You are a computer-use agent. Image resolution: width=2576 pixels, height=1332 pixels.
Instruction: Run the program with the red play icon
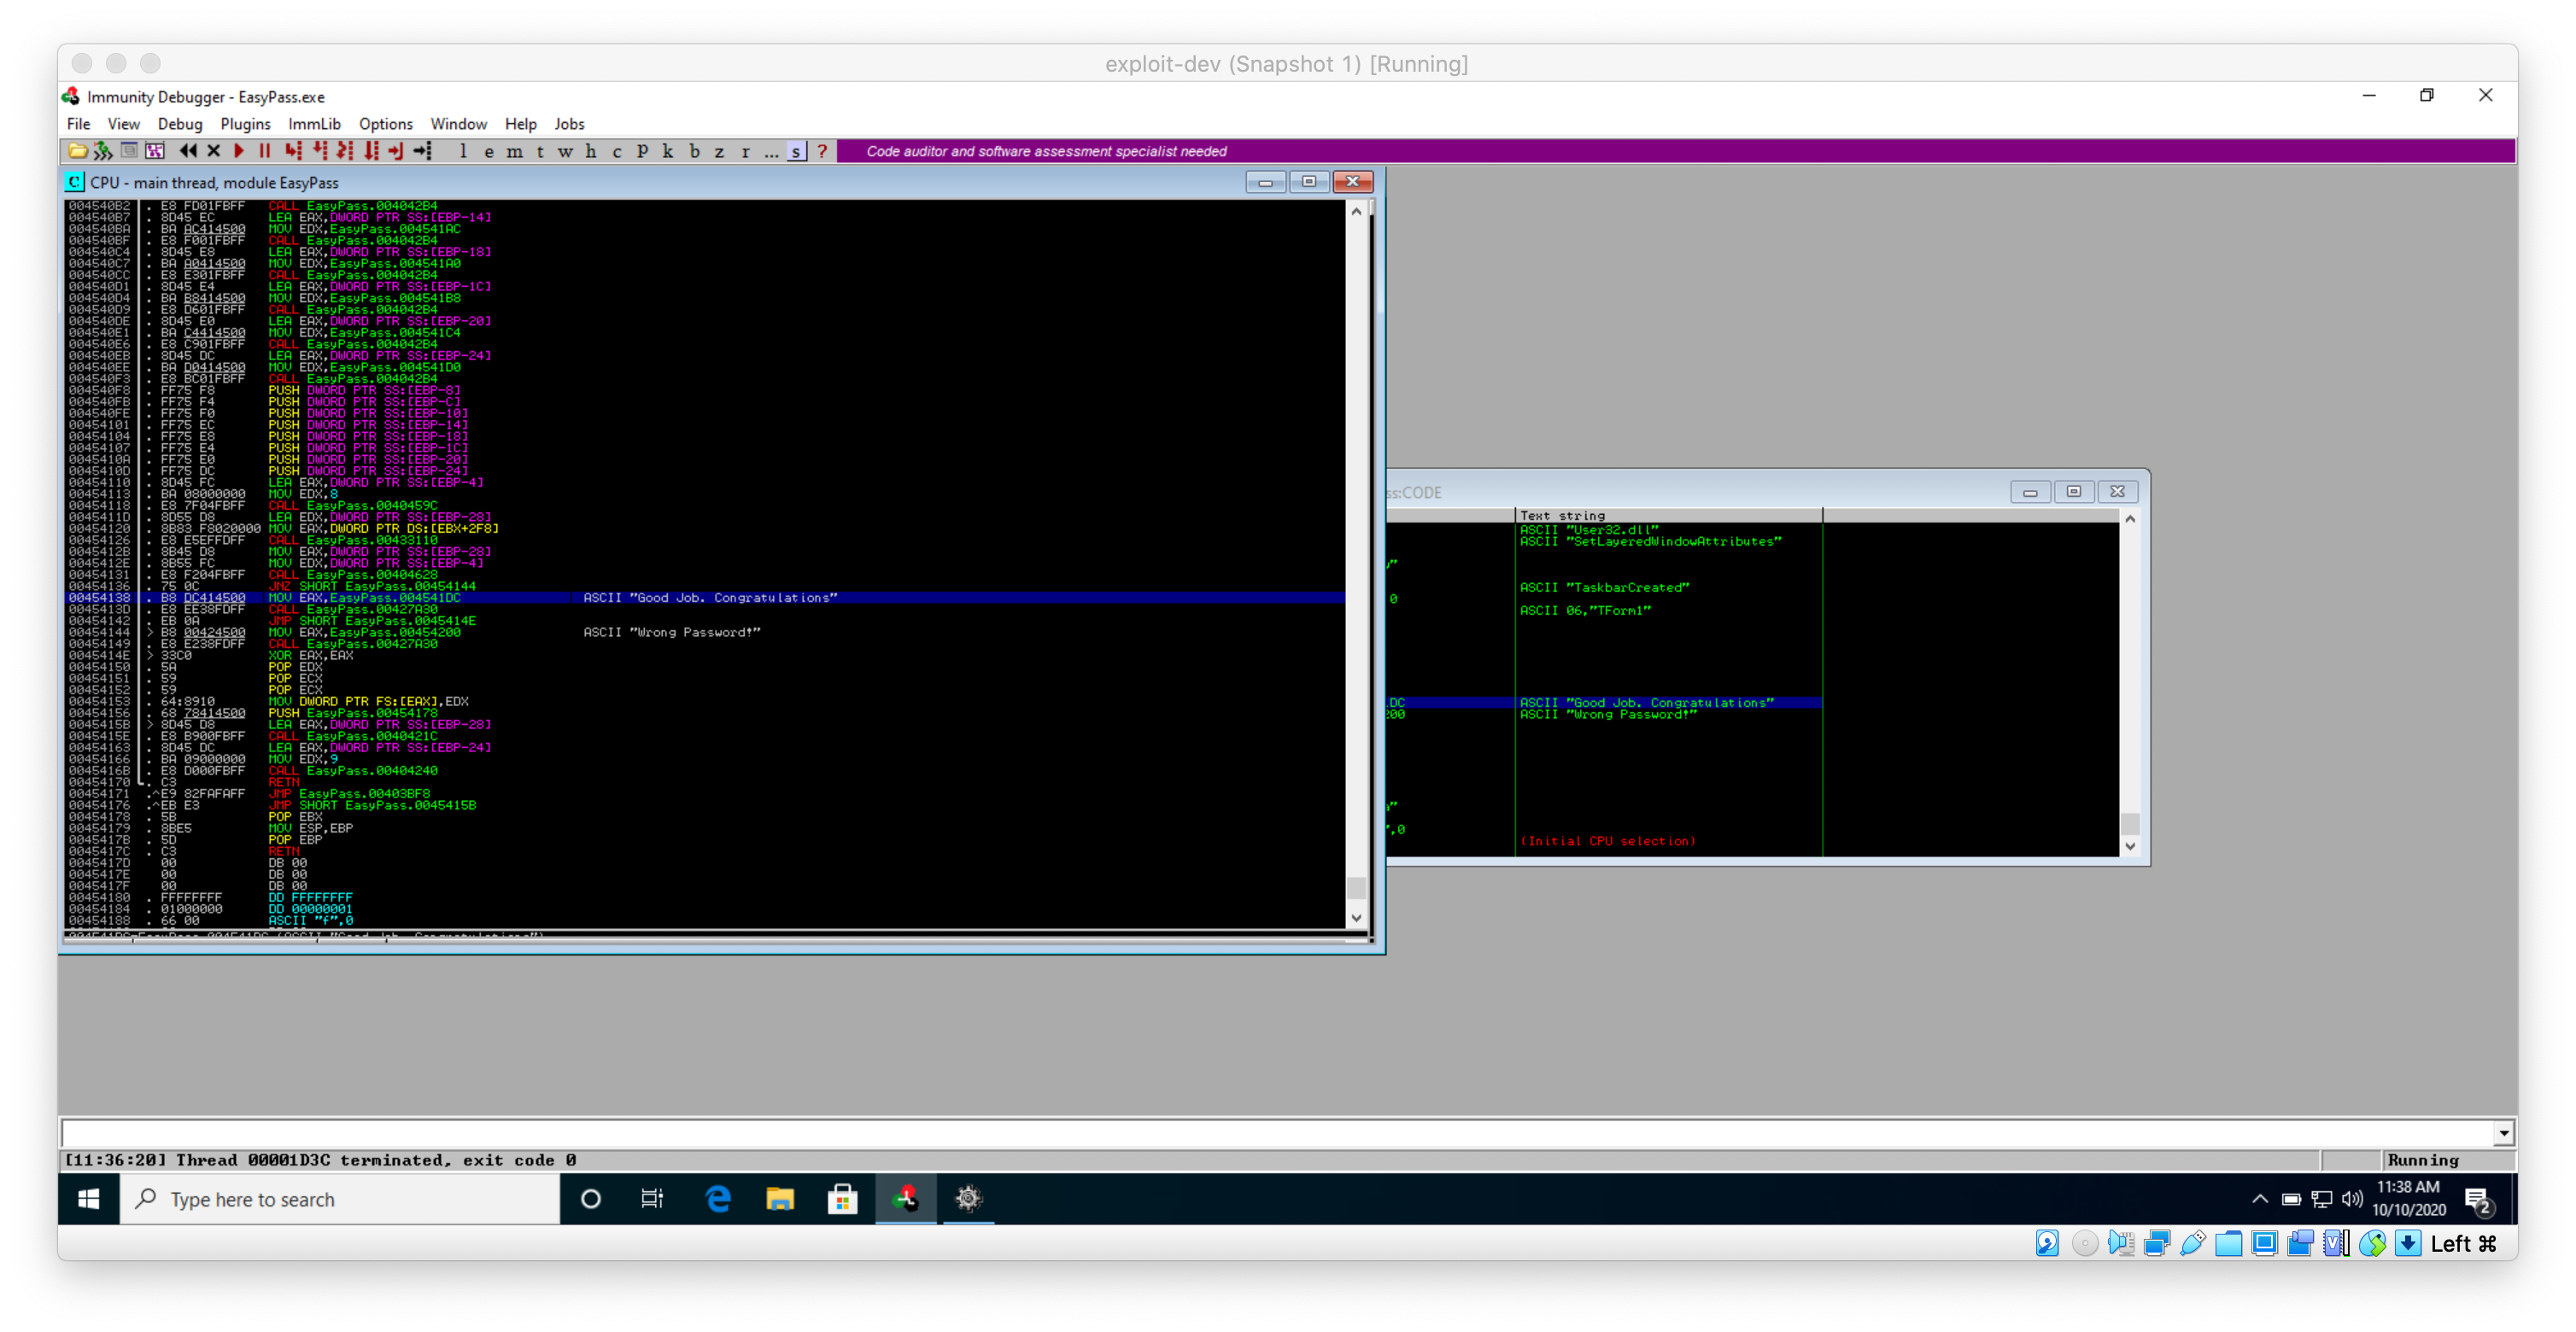pyautogui.click(x=239, y=151)
